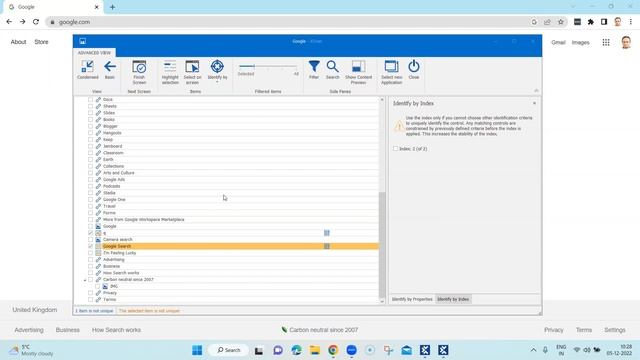Click the Arts and Culture link icon
Screen dimensions: 640x360
(98, 173)
